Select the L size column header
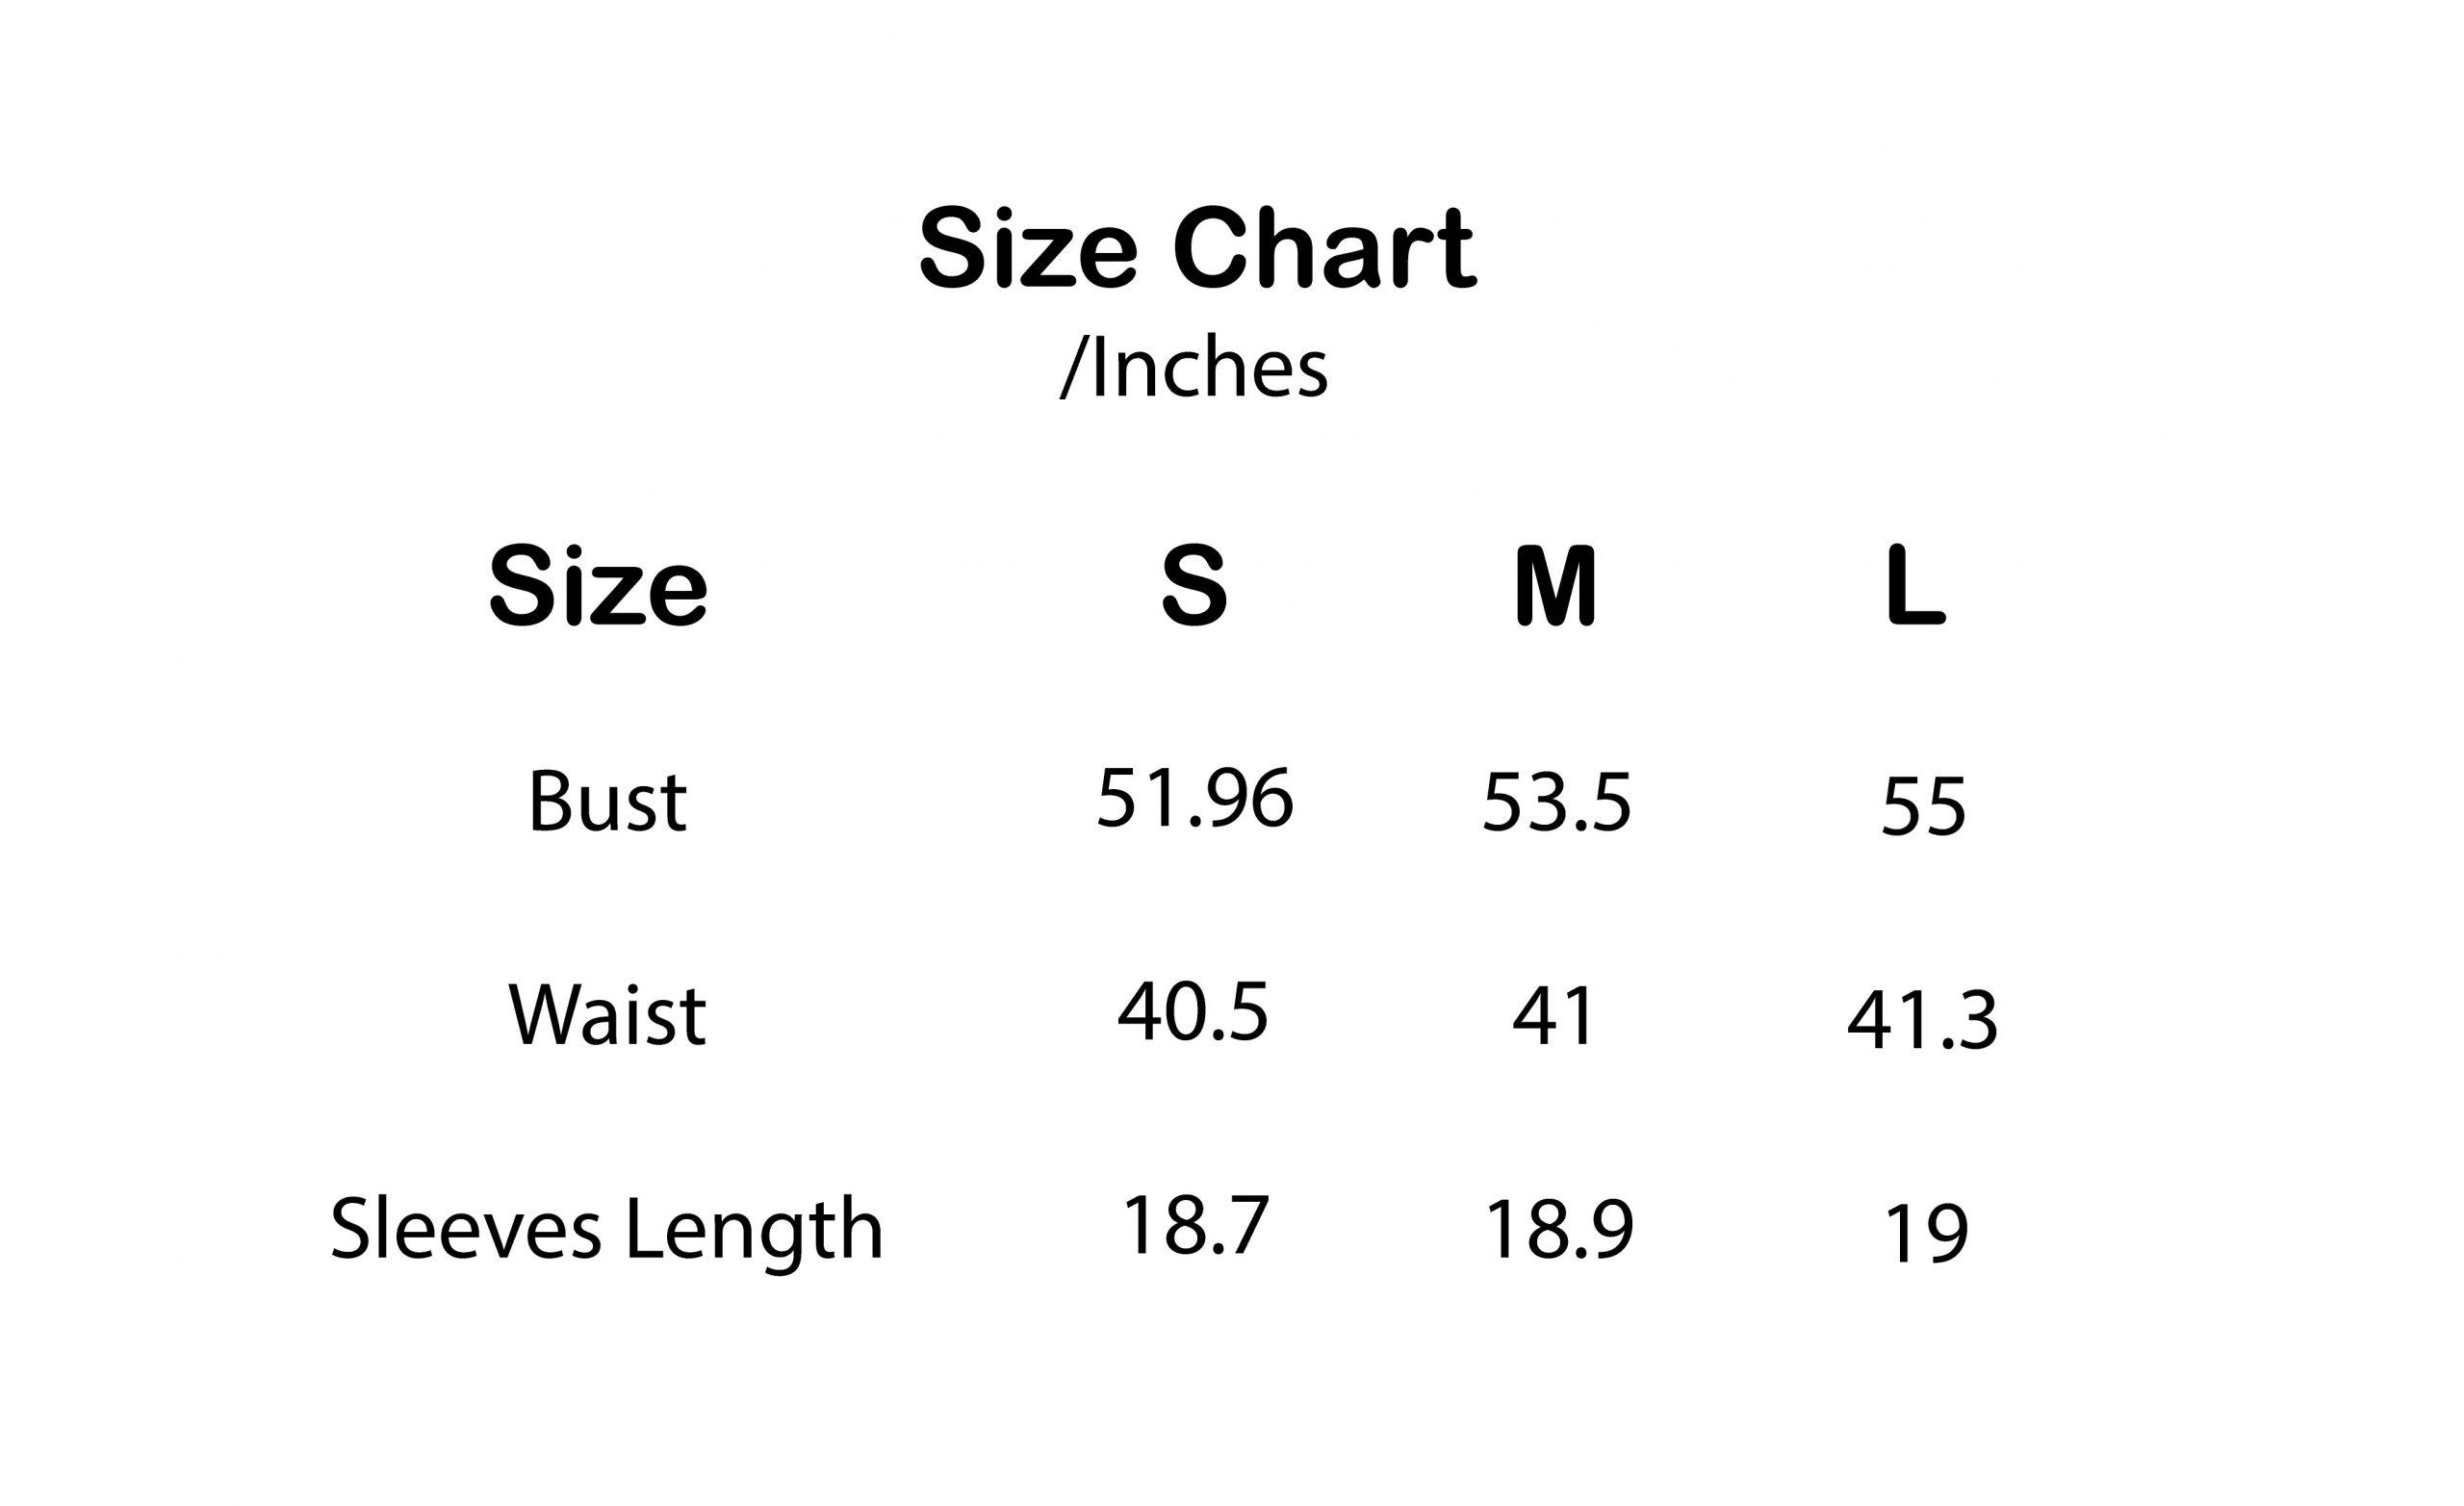This screenshot has height=1506, width=2464. click(1916, 586)
